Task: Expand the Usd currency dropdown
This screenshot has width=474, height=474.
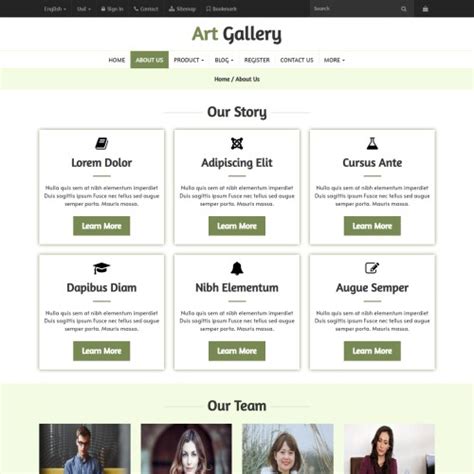Action: click(x=84, y=9)
